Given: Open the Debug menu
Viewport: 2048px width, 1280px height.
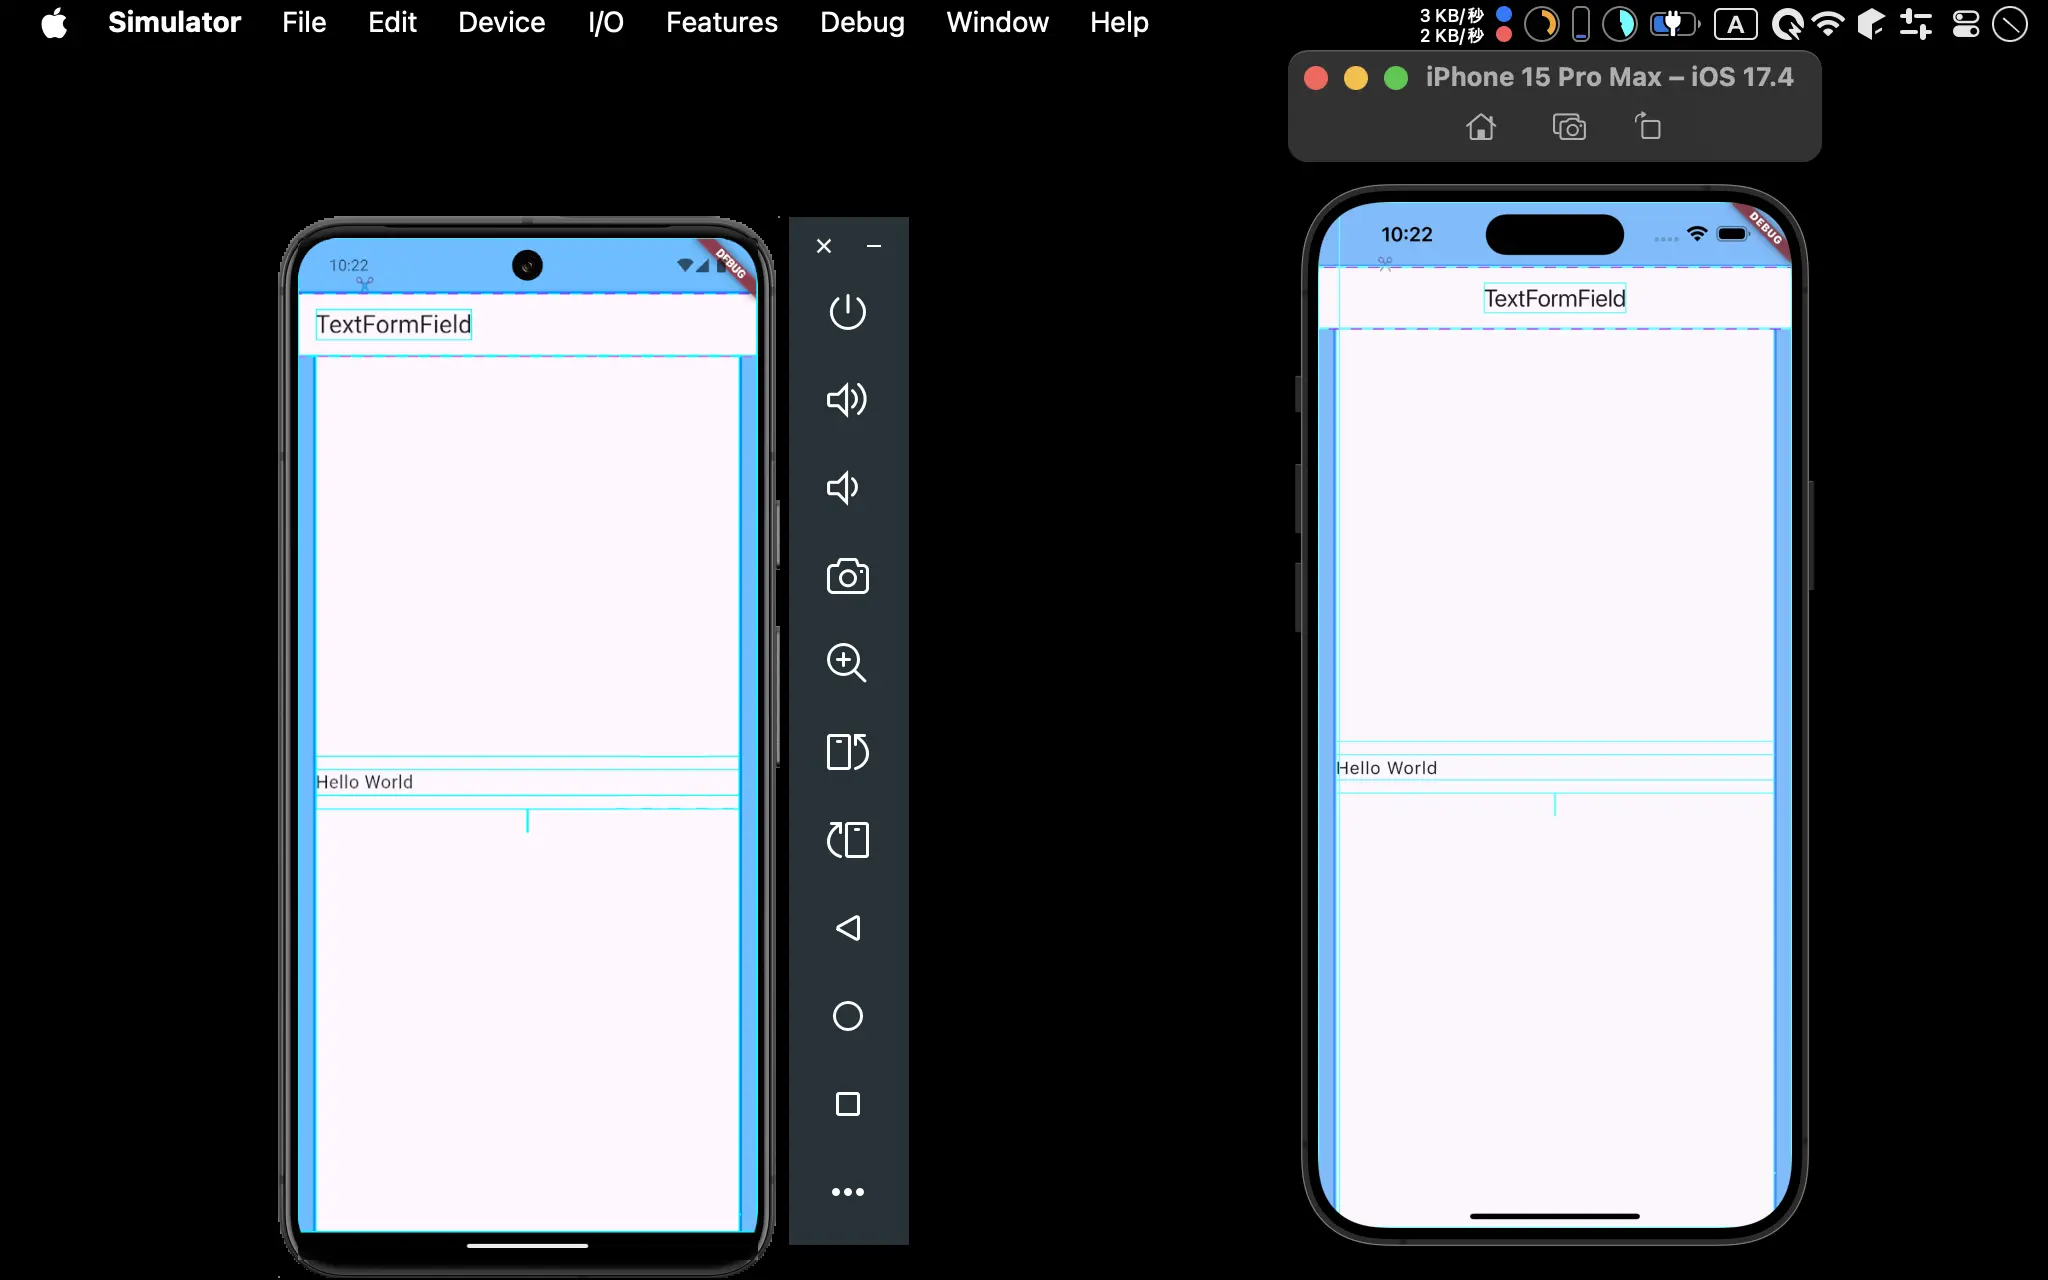Looking at the screenshot, I should point(862,22).
